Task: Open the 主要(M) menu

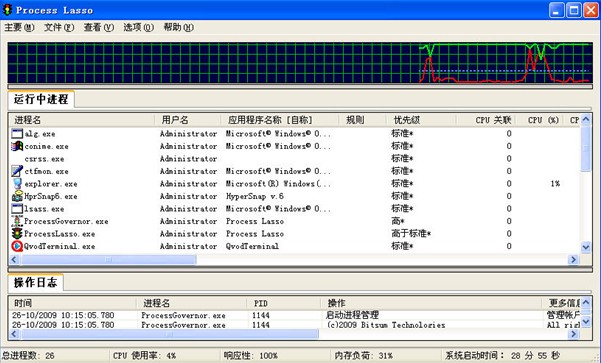Action: pos(19,28)
